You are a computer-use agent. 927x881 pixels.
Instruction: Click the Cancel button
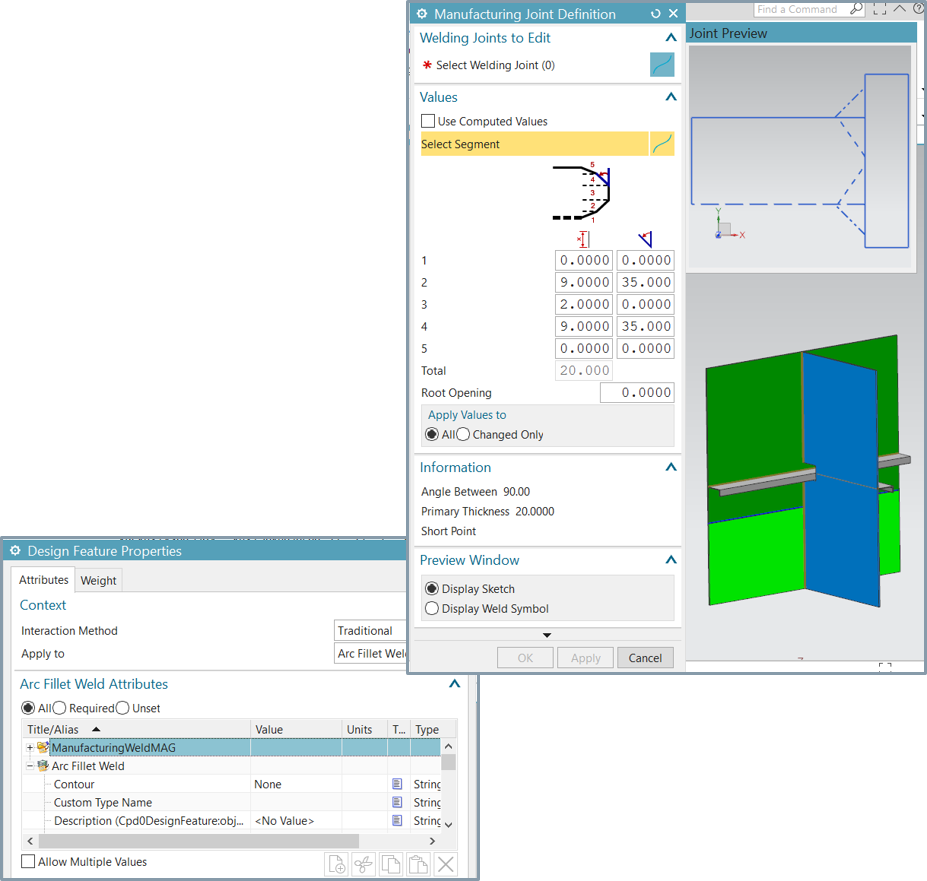pos(645,658)
